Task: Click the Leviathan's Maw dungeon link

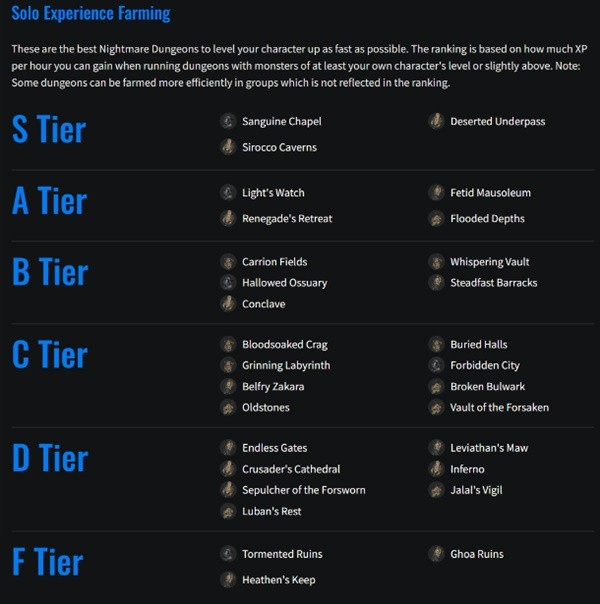Action: point(489,448)
